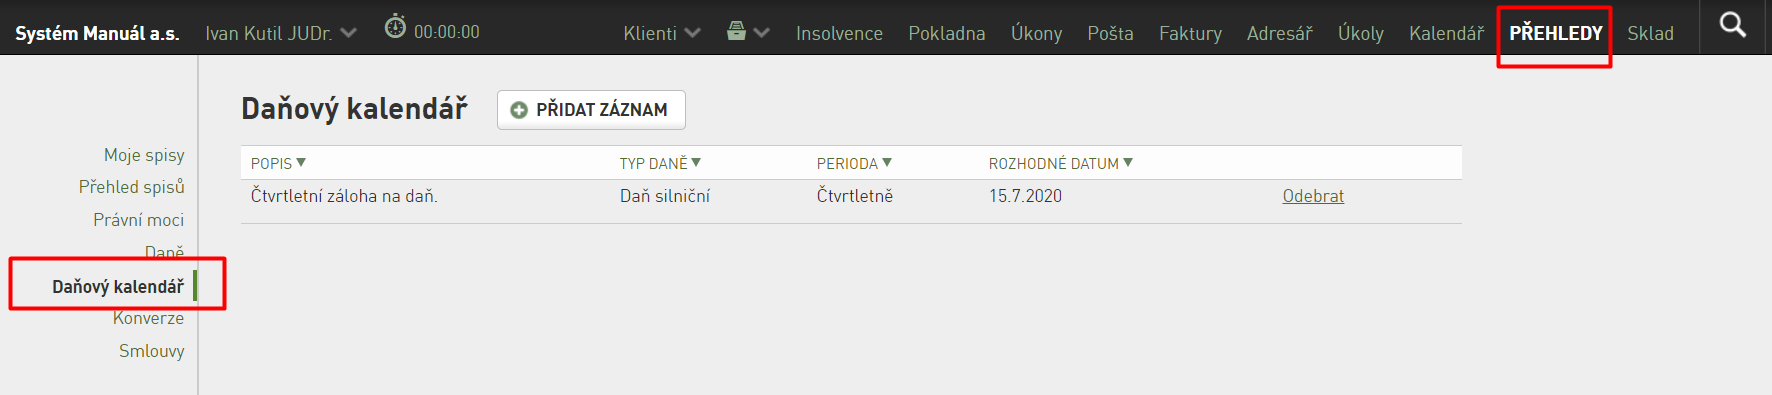
Task: Expand the Ivan Kutil JUDr. user dropdown
Action: 348,33
